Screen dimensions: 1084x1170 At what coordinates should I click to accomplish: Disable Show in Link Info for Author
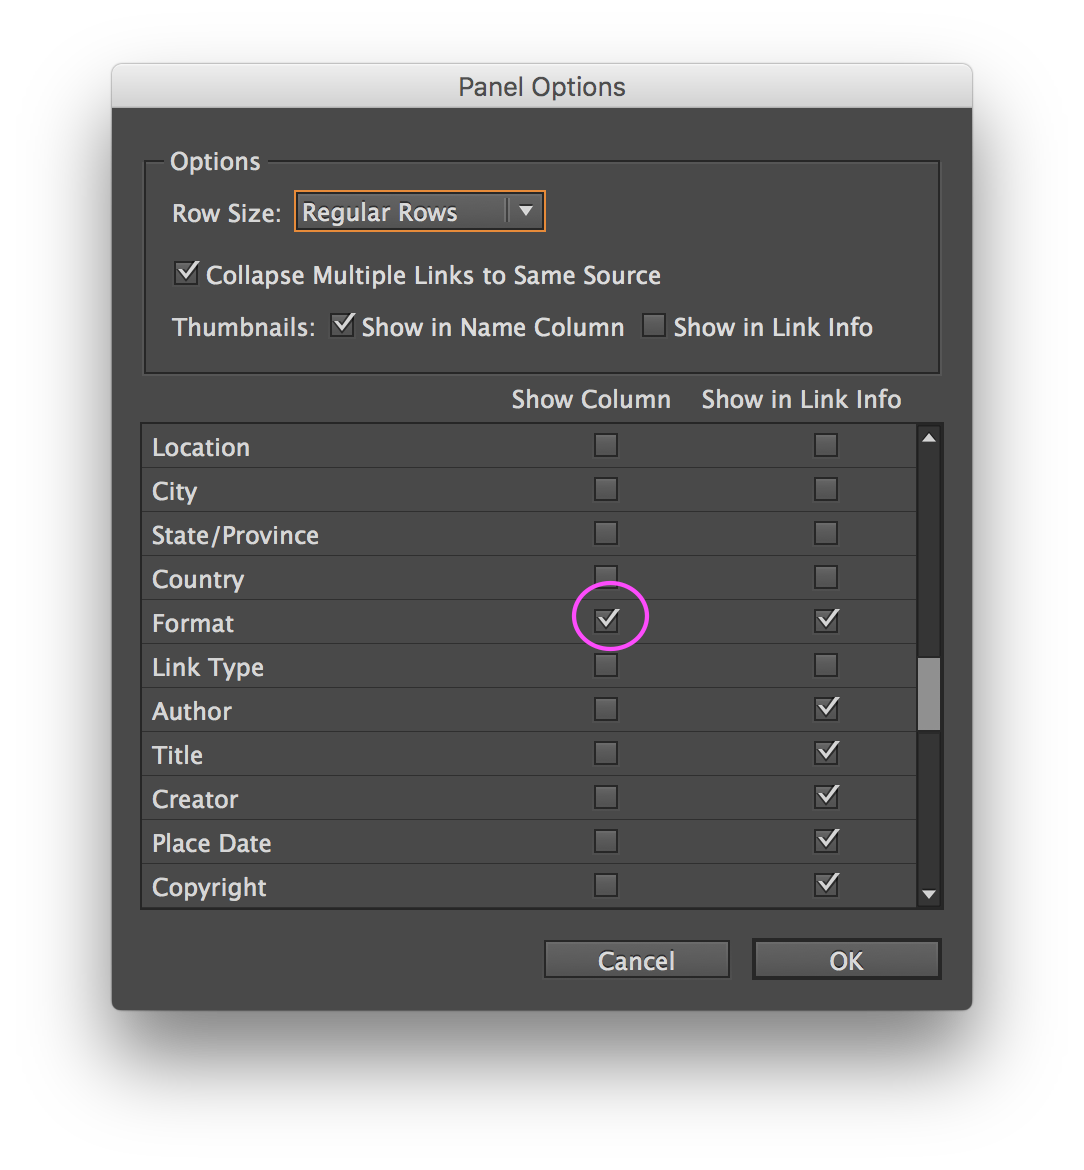[826, 708]
